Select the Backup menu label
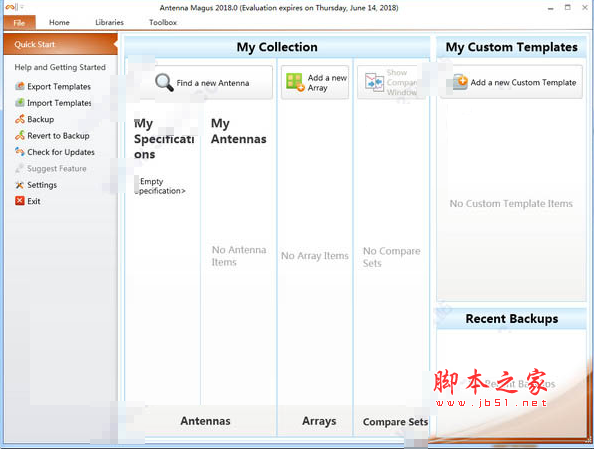Viewport: 594px width, 449px height. 41,119
